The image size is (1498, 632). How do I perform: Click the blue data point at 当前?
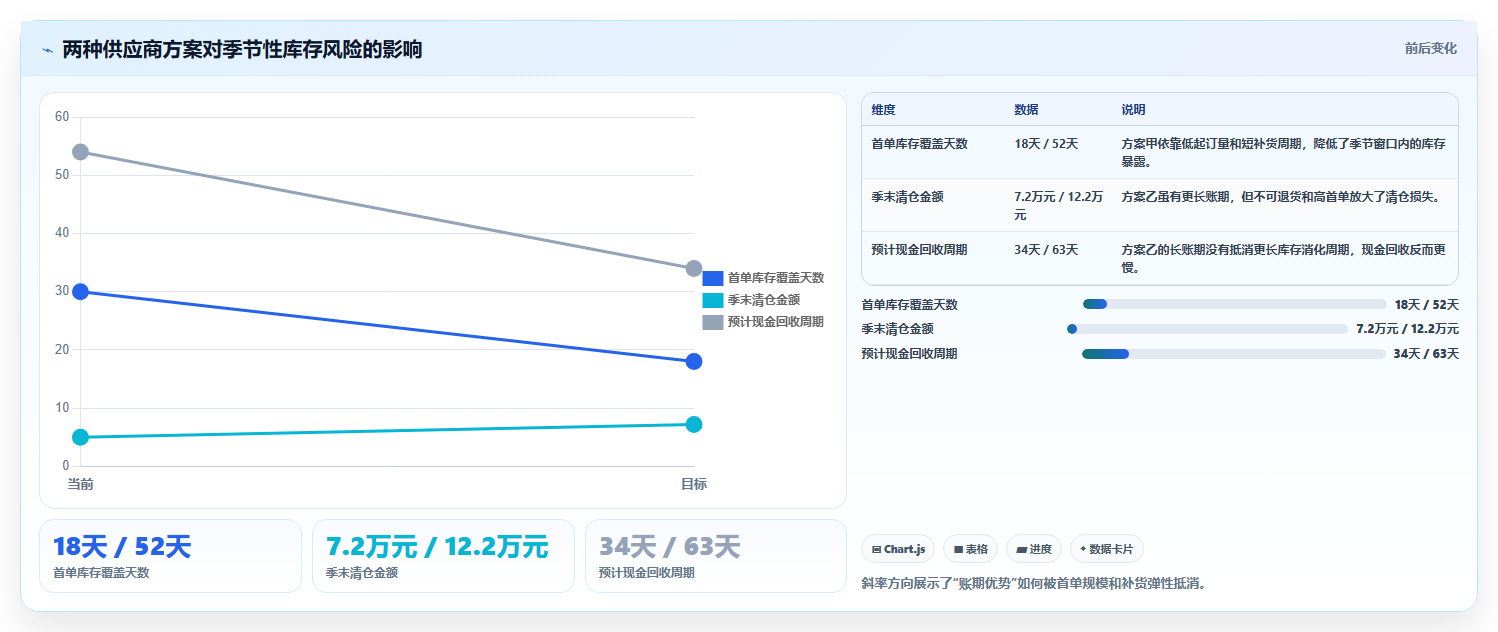point(81,291)
